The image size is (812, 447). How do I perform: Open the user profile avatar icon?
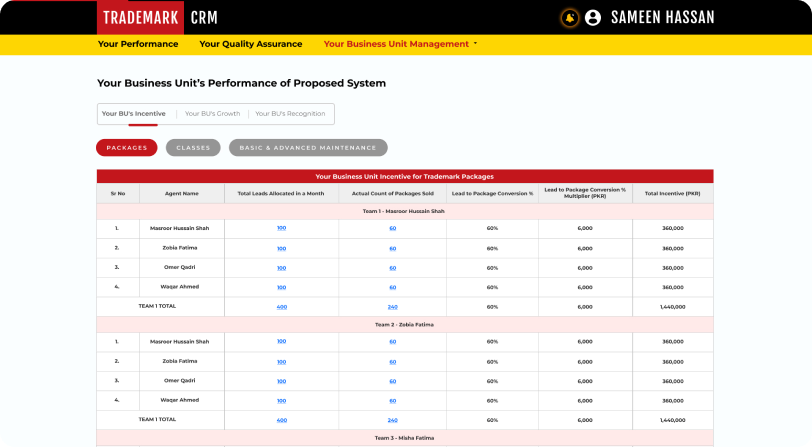tap(593, 17)
